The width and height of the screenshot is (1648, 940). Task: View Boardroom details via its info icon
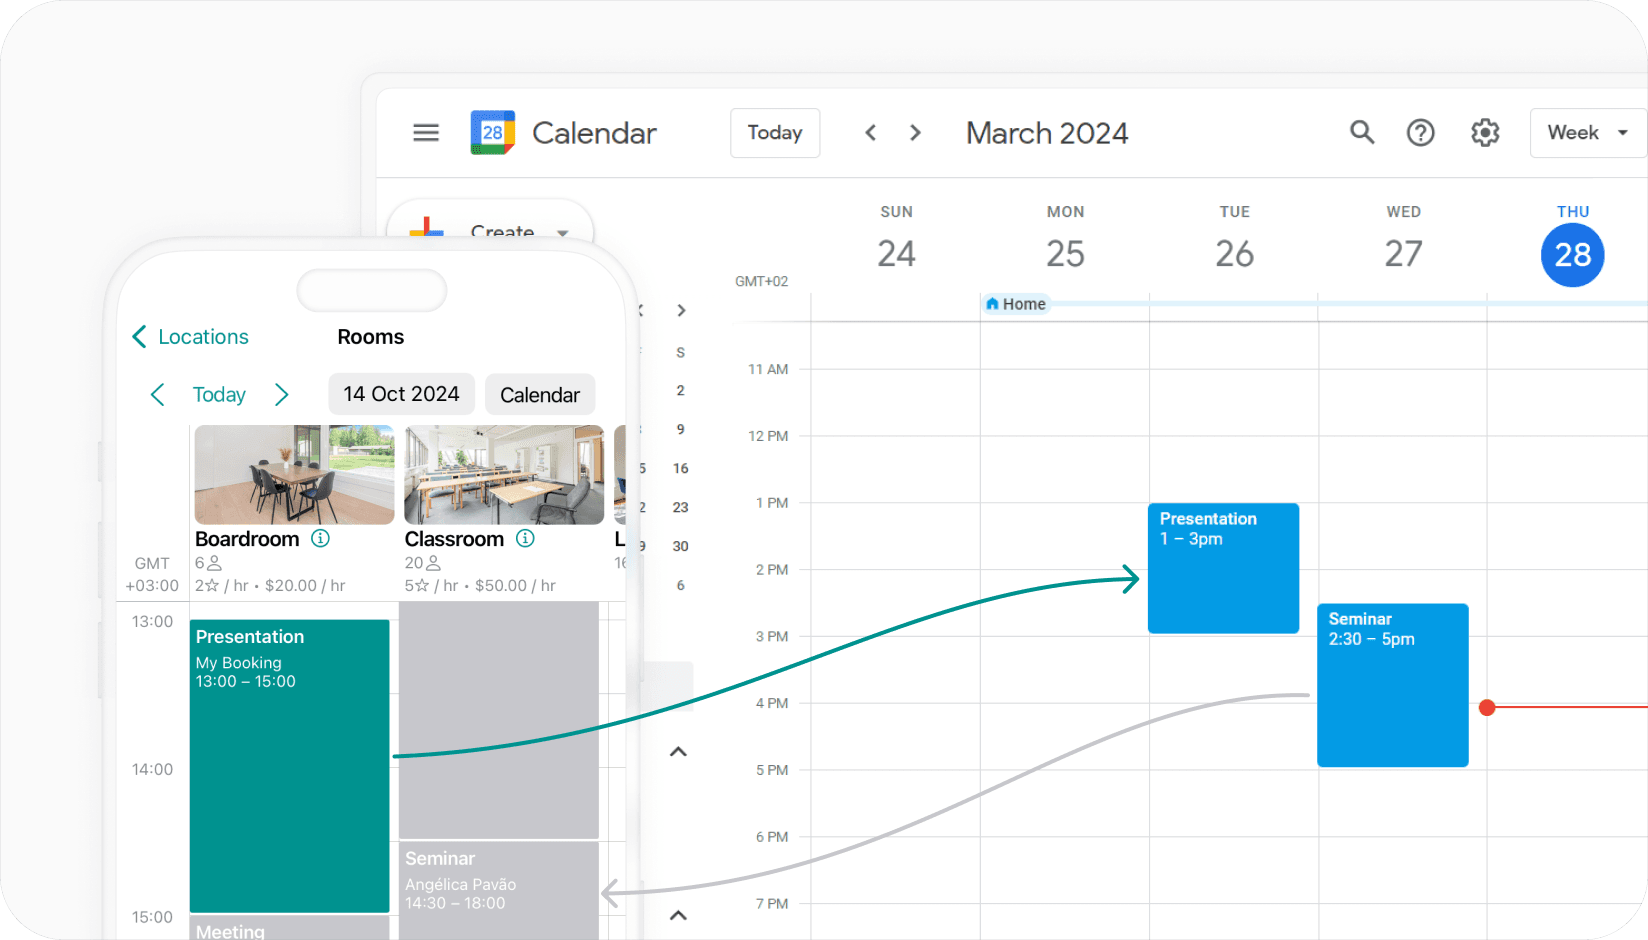(x=320, y=538)
